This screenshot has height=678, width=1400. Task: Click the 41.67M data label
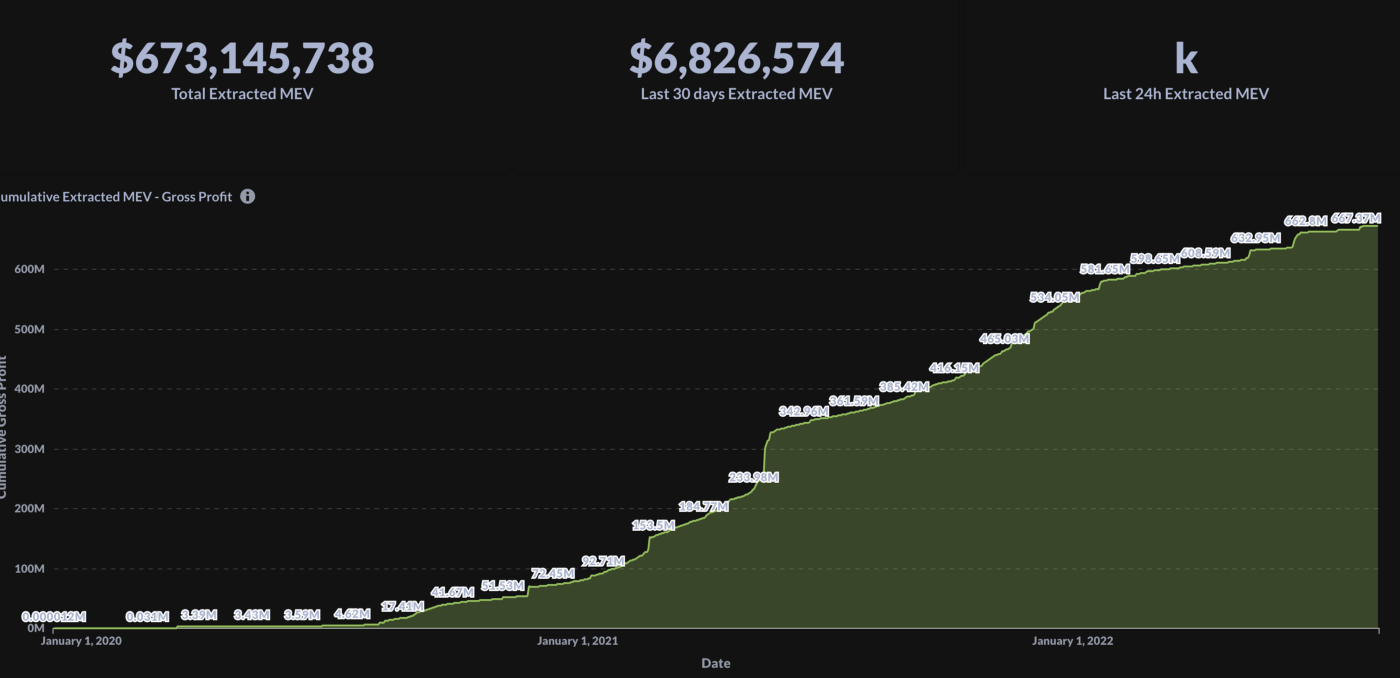tap(452, 592)
